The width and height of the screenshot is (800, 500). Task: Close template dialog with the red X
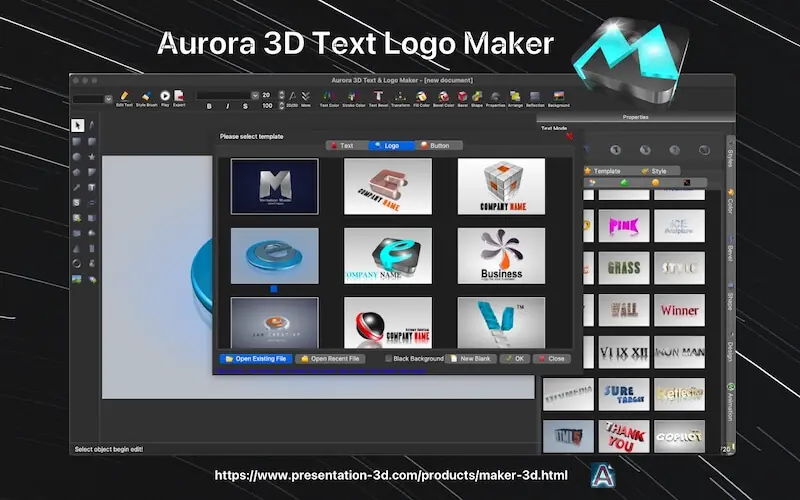pyautogui.click(x=569, y=136)
